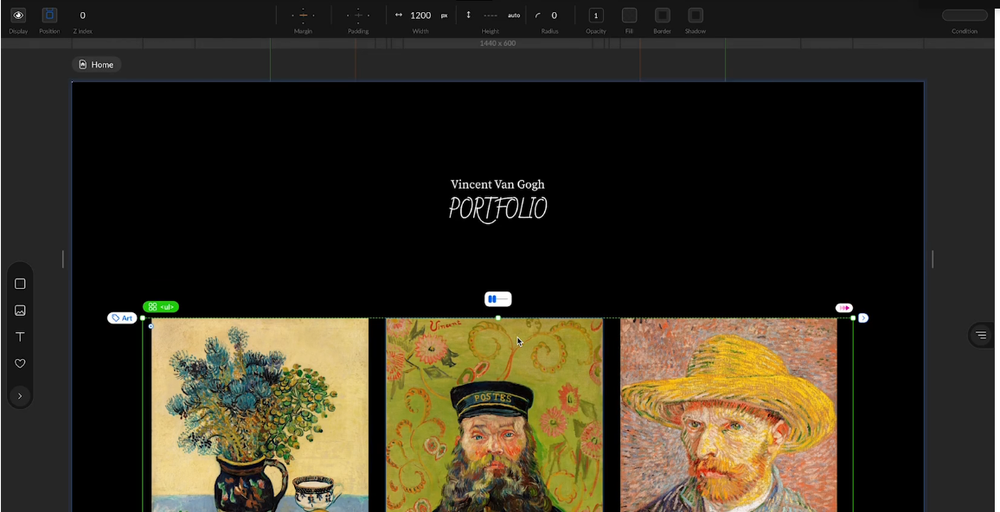Viewport: 1000px width, 512px height.
Task: Select the postman portrait painting
Action: pos(494,414)
